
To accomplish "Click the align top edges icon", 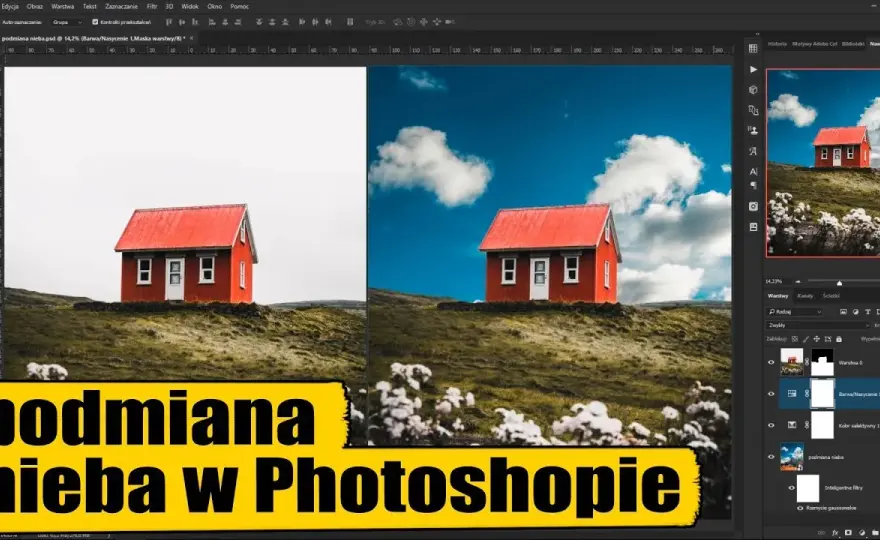I will coord(168,22).
